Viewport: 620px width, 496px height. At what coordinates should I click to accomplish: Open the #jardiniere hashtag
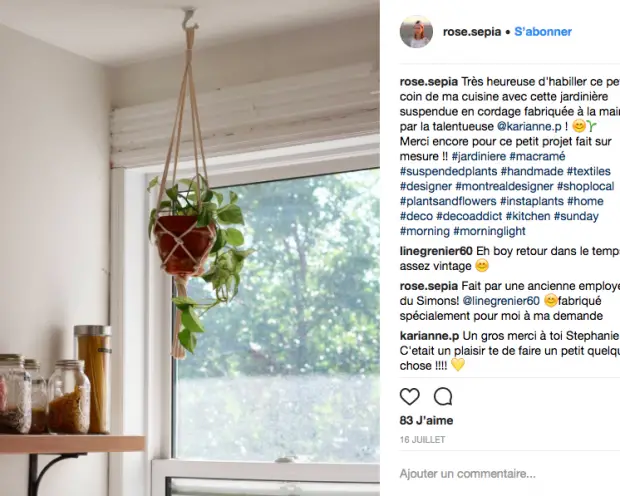click(x=479, y=156)
